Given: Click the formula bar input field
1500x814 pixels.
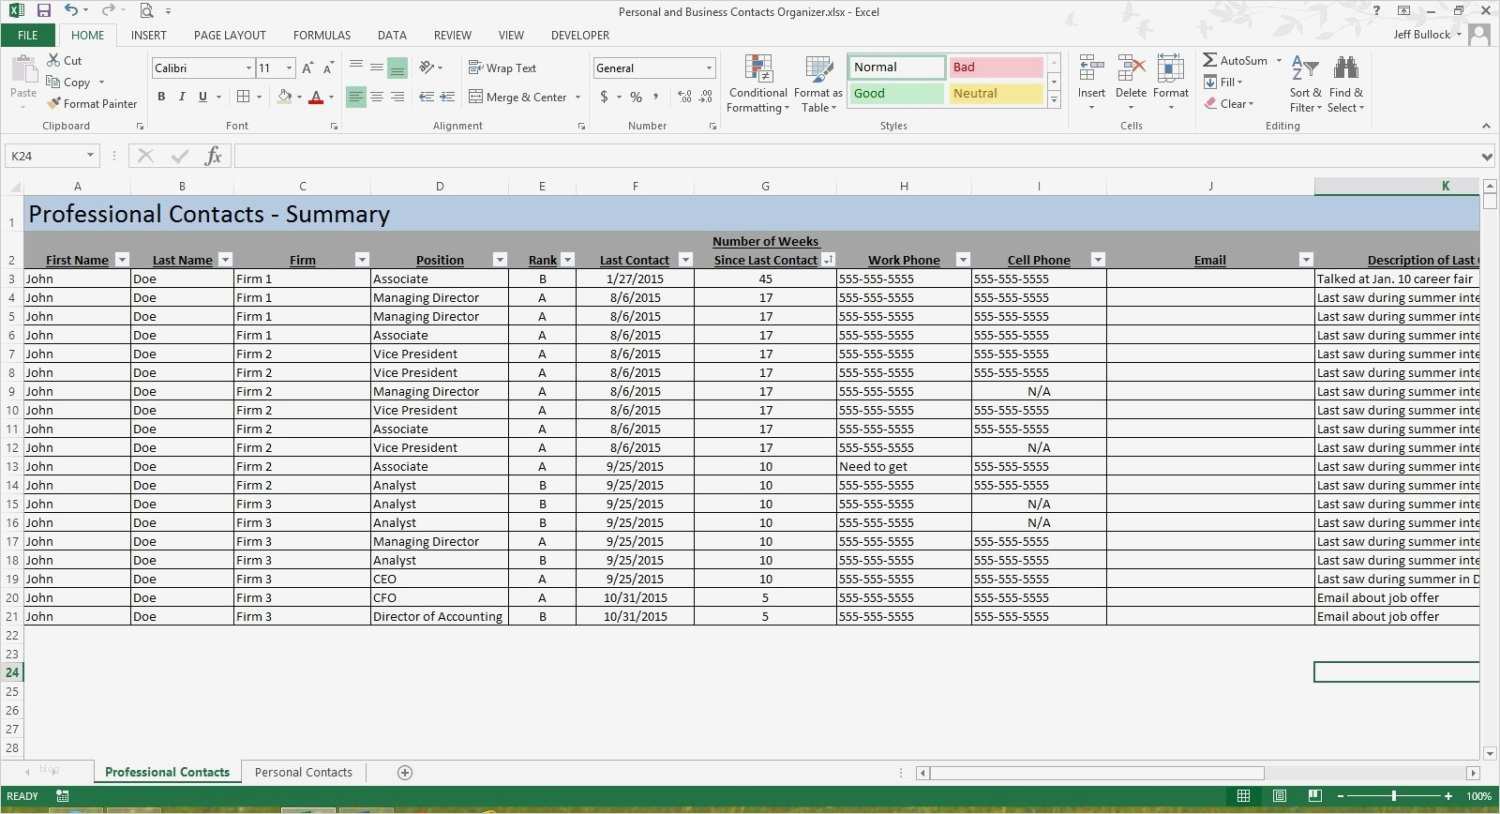Looking at the screenshot, I should (x=856, y=156).
